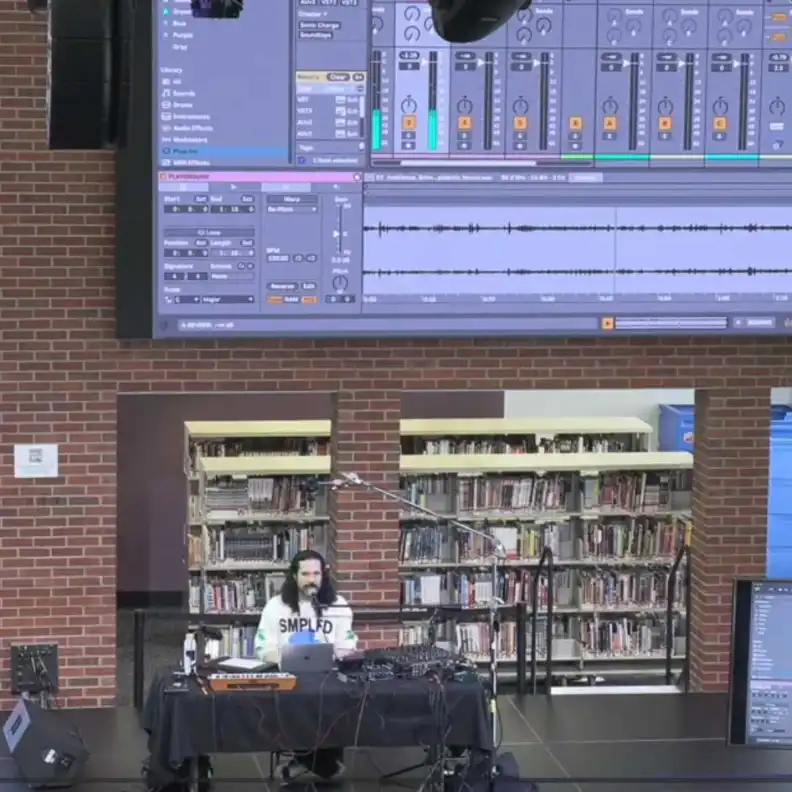The image size is (792, 792).
Task: Select the Gray collection label
Action: (x=178, y=47)
